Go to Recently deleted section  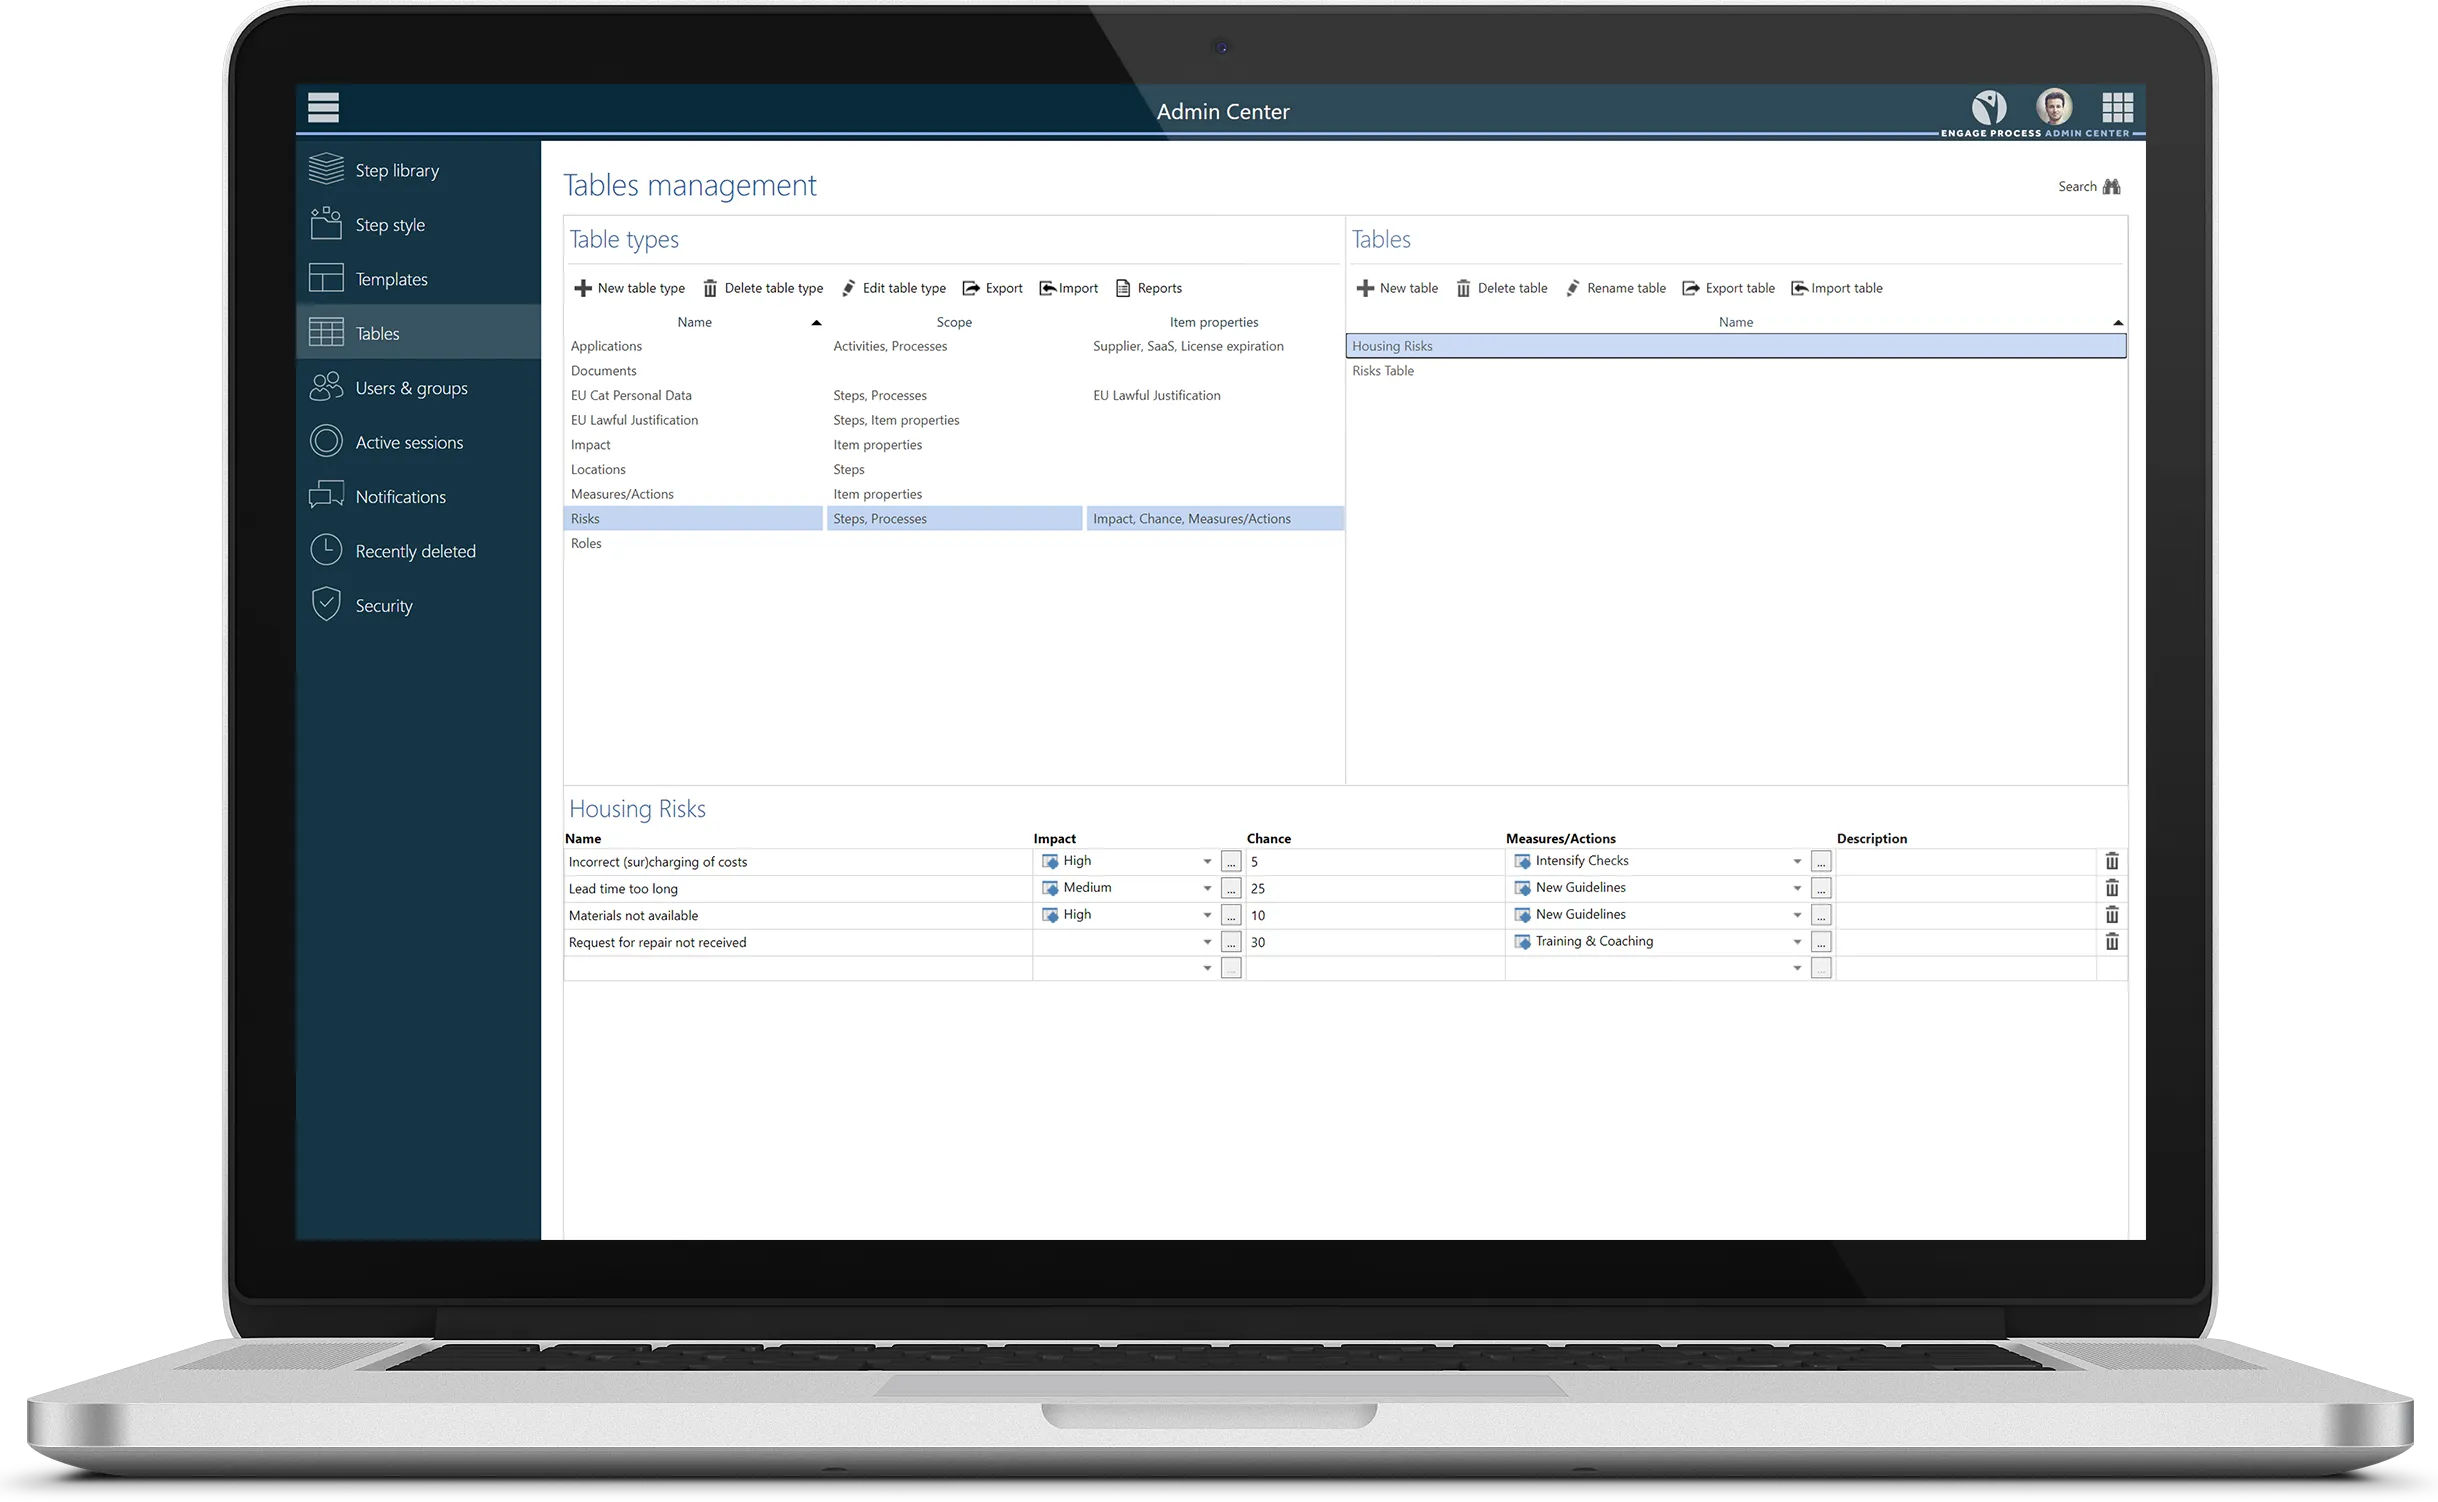point(415,551)
